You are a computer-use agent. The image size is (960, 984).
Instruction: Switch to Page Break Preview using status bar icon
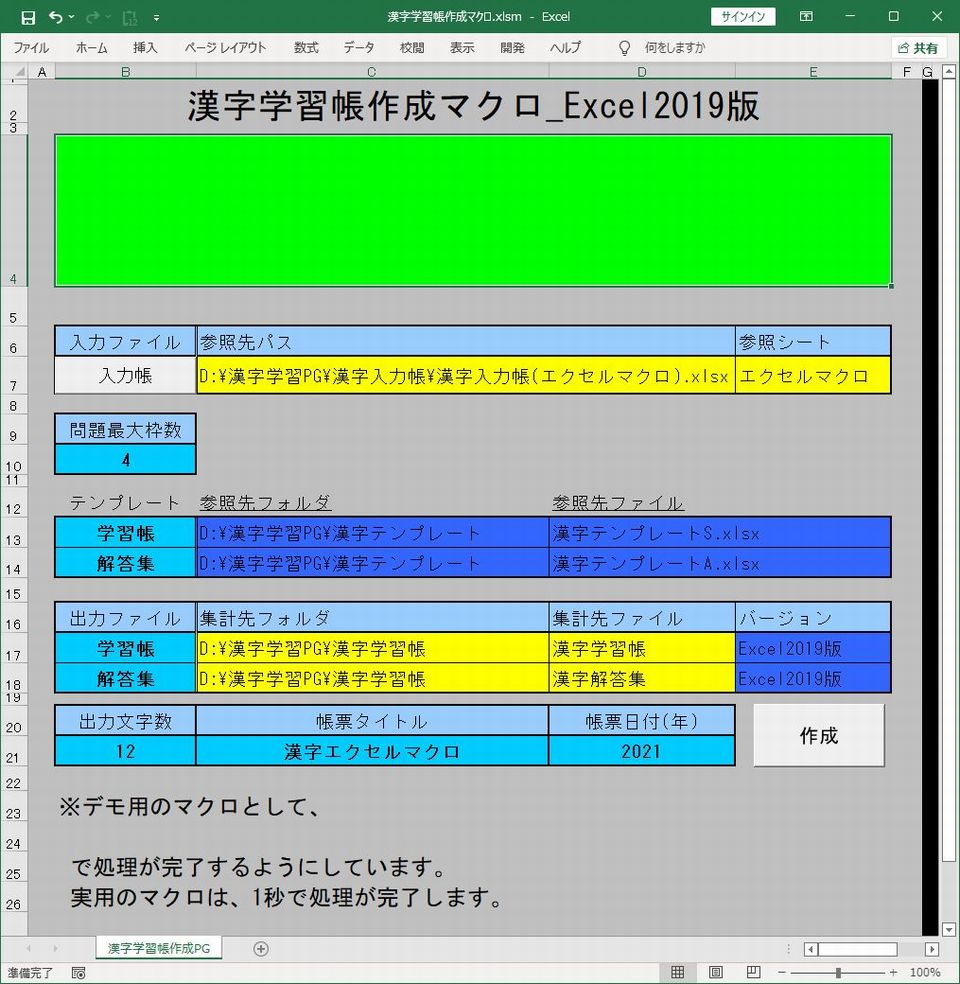pos(751,971)
